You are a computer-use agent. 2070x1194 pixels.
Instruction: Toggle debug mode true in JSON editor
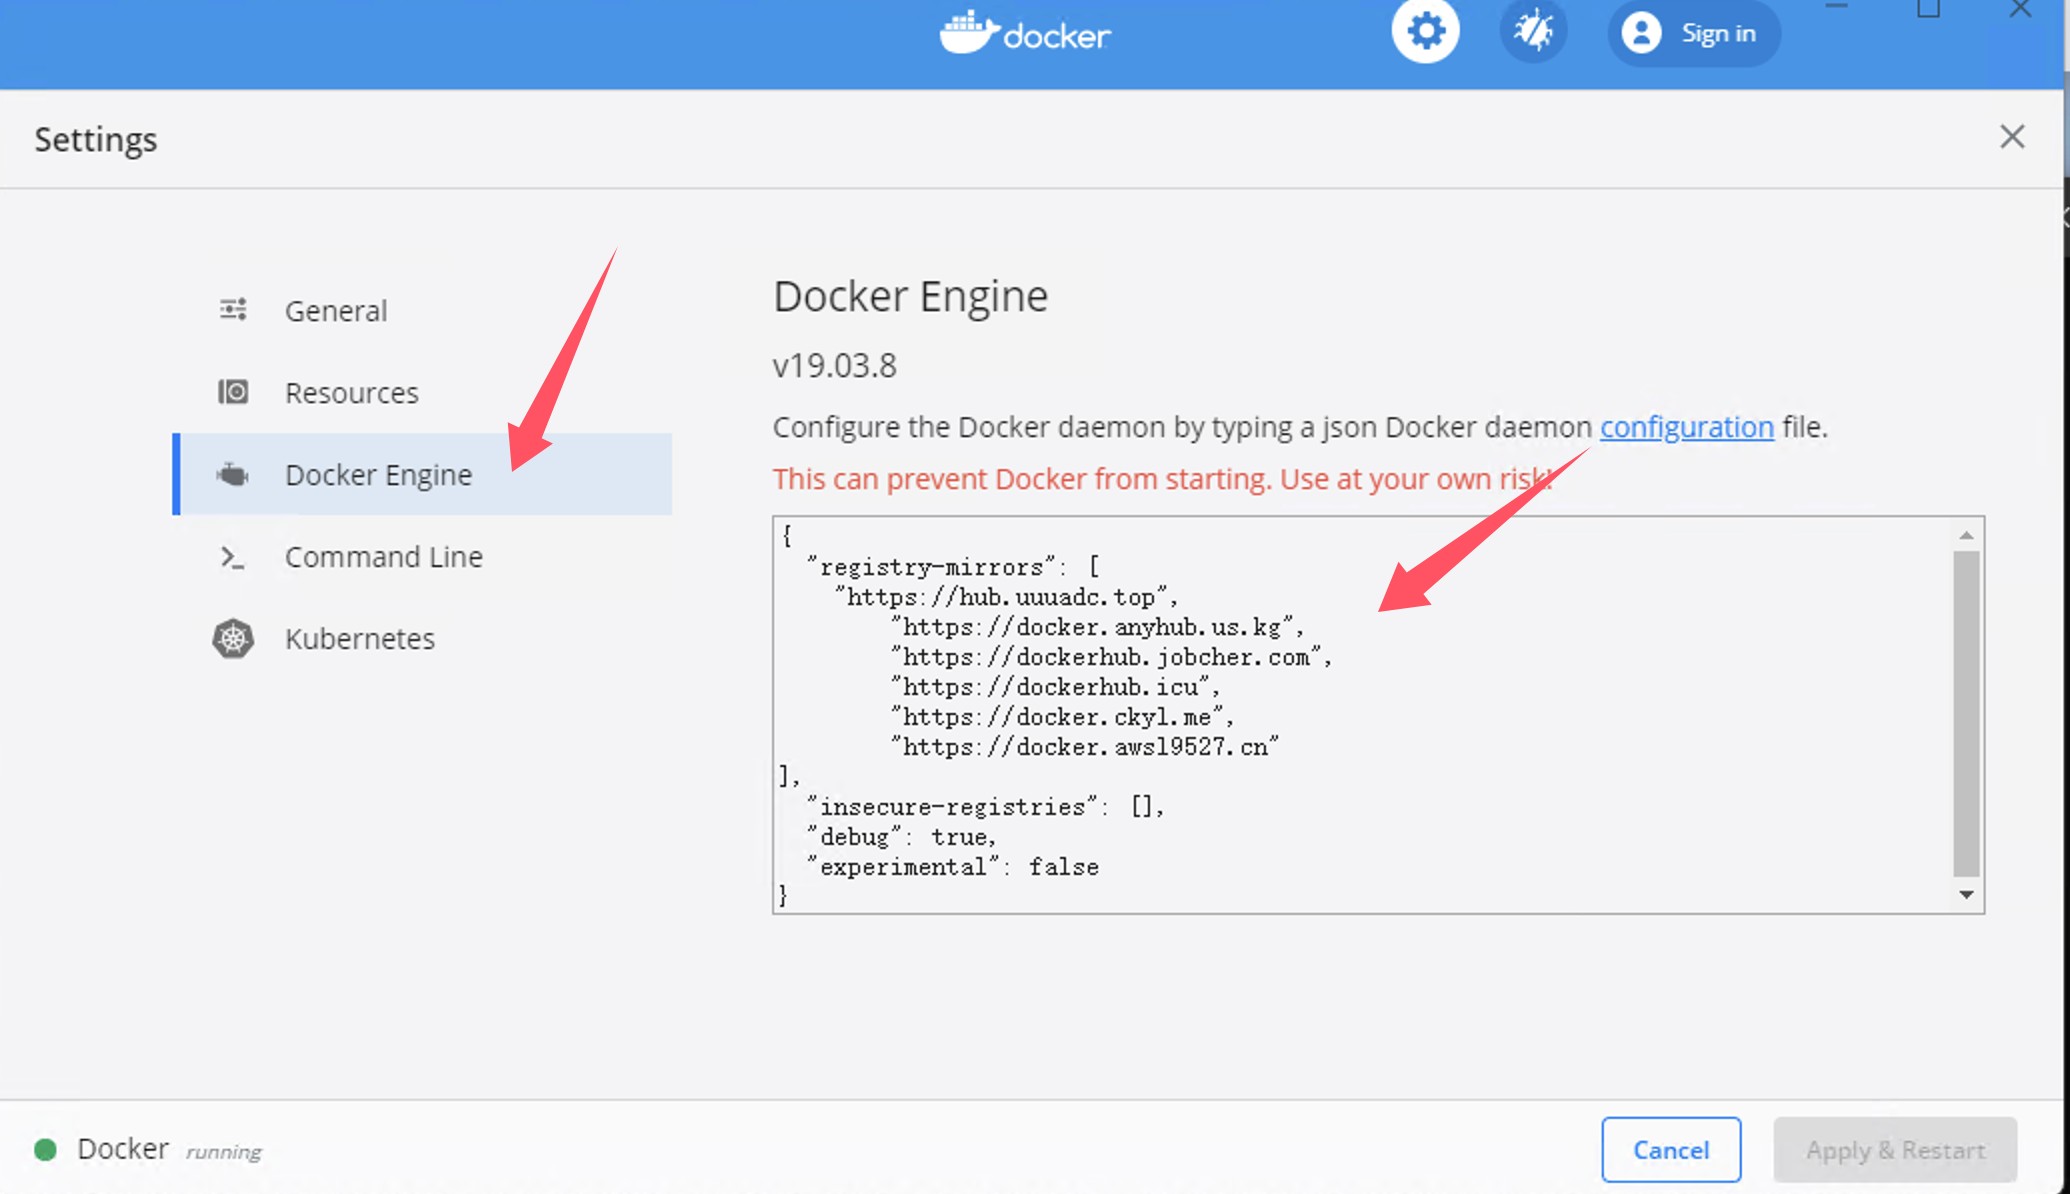tap(960, 837)
